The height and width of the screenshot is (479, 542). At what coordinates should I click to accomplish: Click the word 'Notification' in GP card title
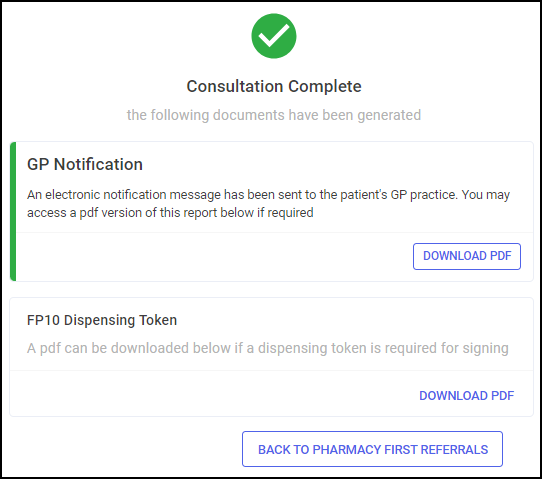[x=98, y=164]
